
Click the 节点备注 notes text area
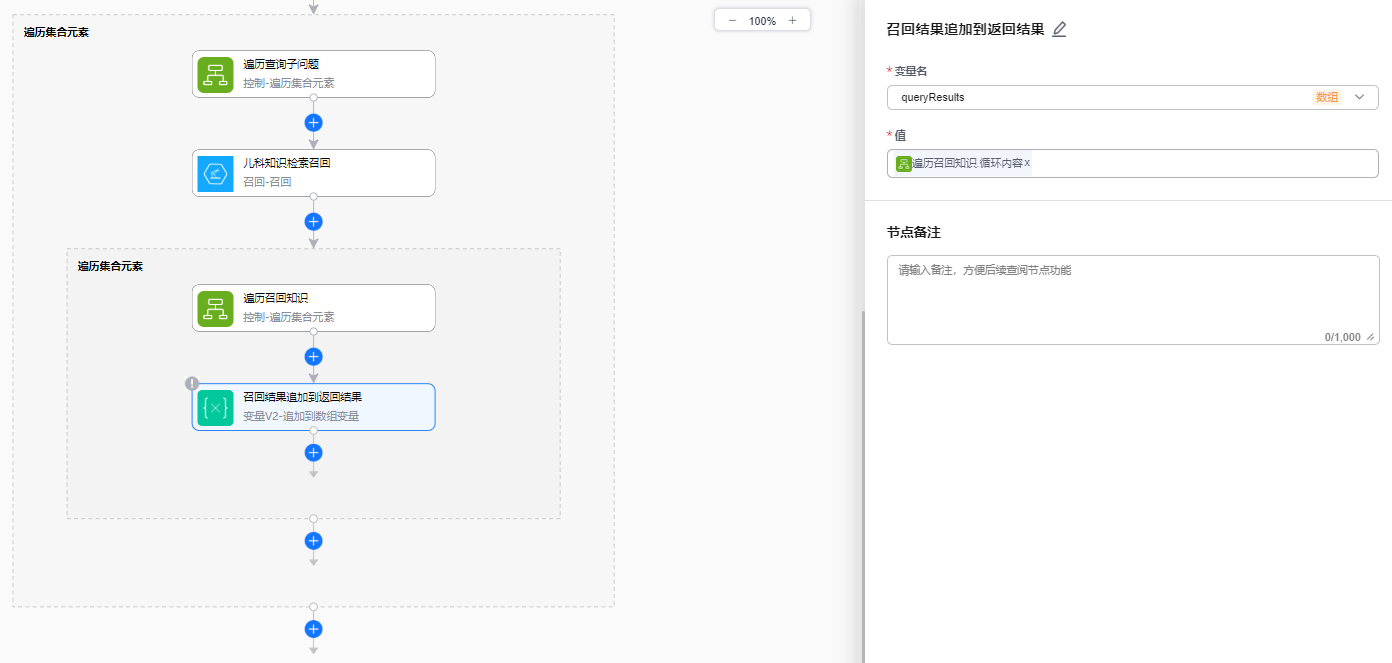point(1132,299)
